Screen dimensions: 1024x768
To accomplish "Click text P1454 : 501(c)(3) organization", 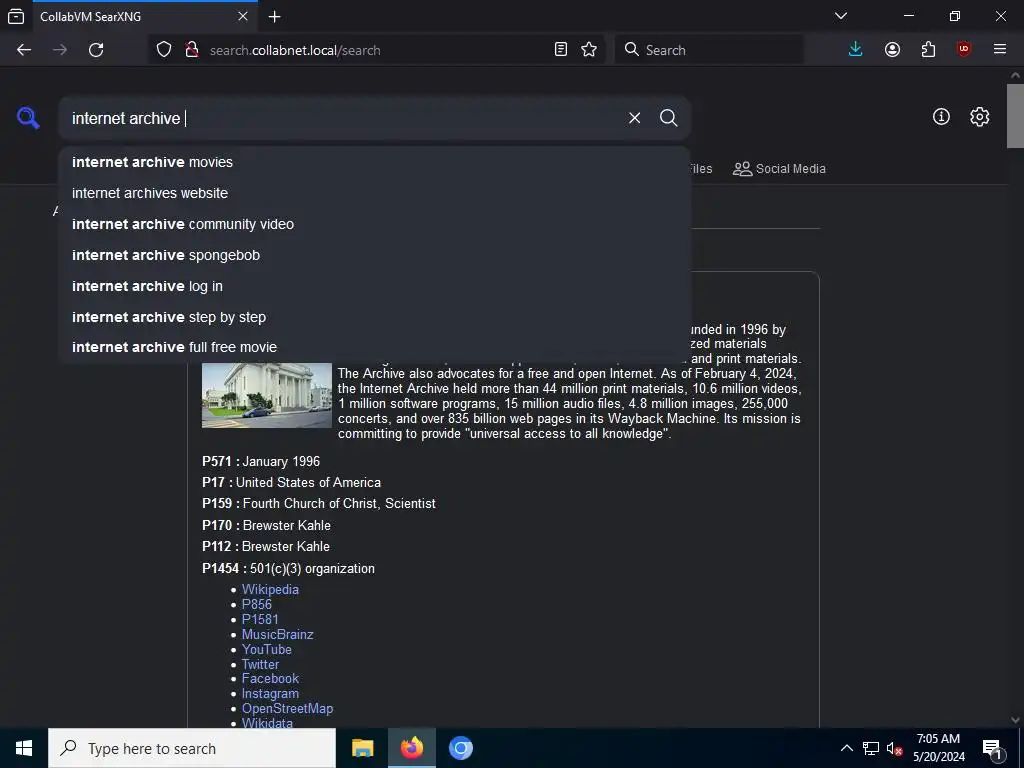I will click(288, 568).
